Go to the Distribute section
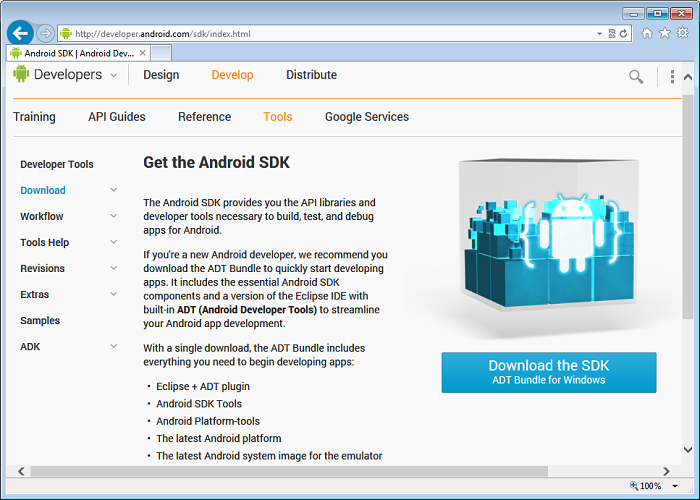 point(312,75)
